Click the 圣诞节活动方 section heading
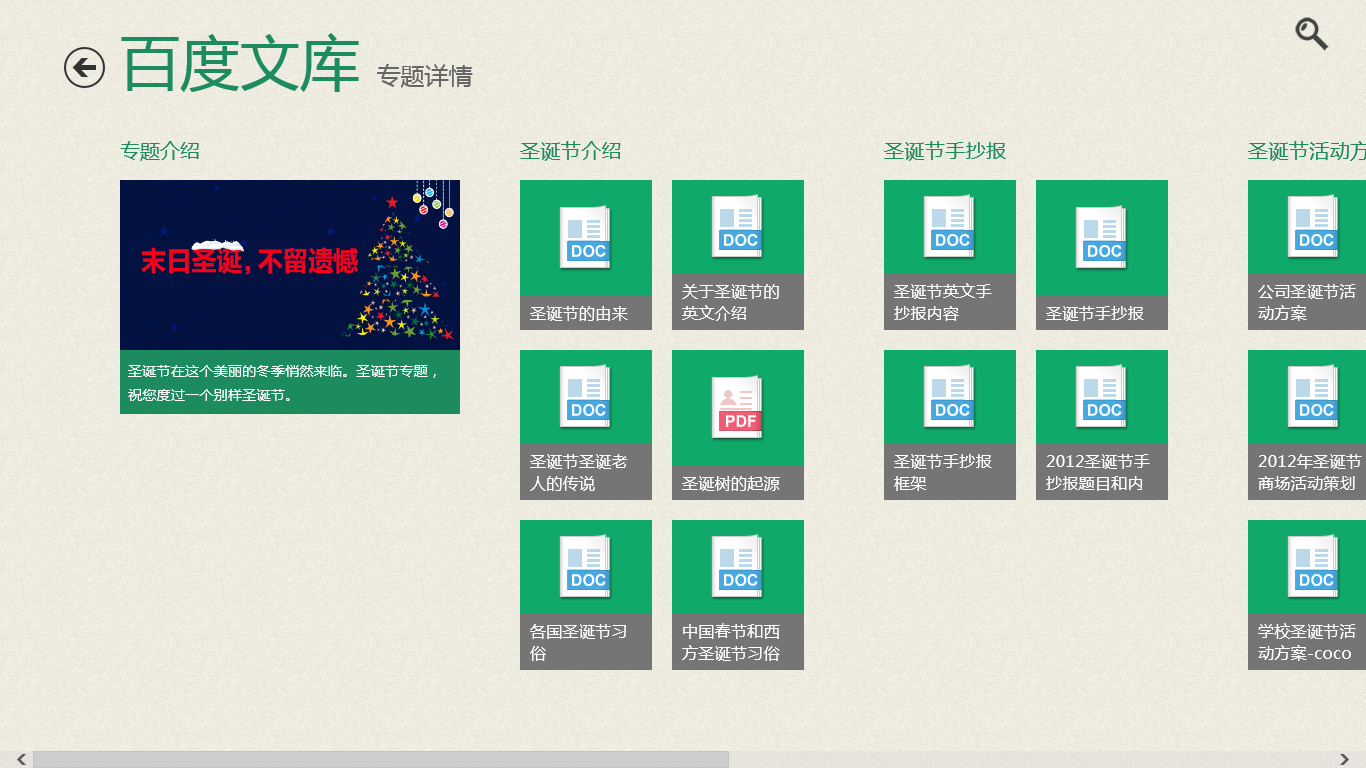The image size is (1366, 768). tap(1307, 151)
